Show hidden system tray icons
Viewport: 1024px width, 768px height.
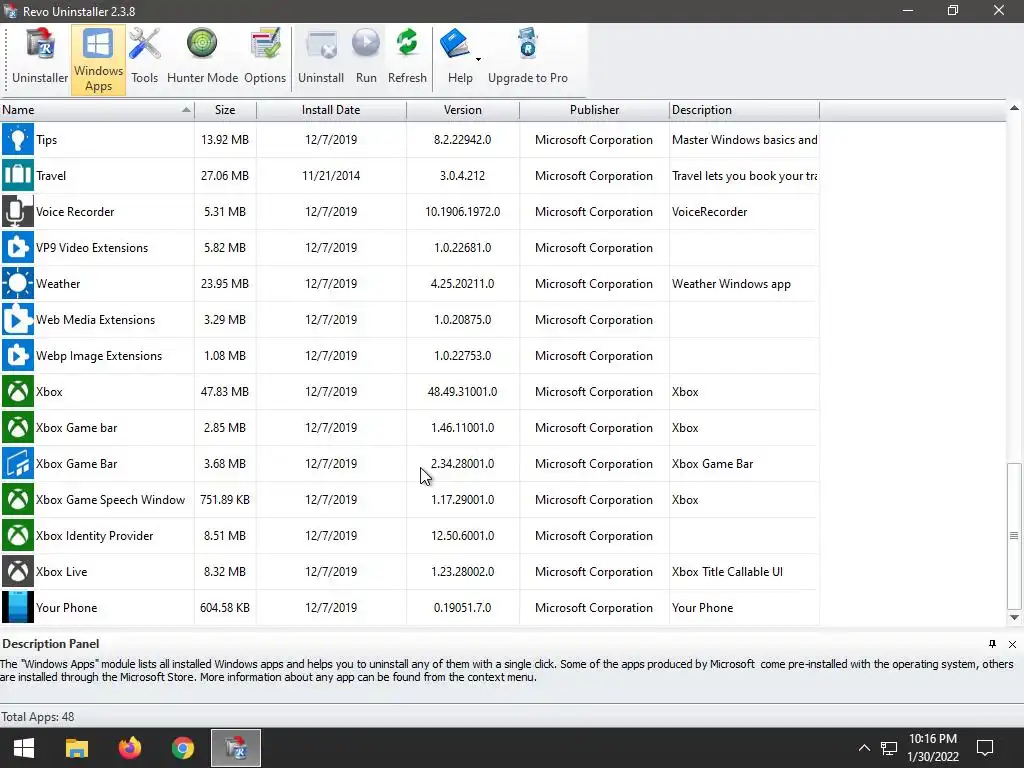[864, 748]
